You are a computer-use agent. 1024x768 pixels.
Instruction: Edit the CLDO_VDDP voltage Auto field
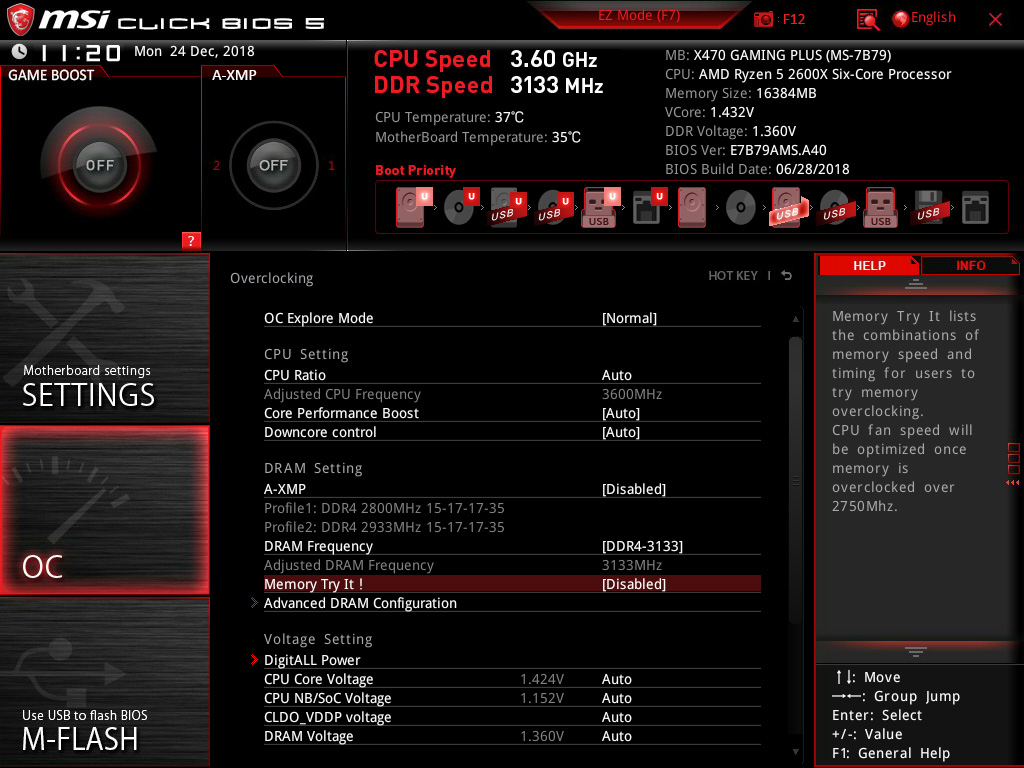click(616, 717)
